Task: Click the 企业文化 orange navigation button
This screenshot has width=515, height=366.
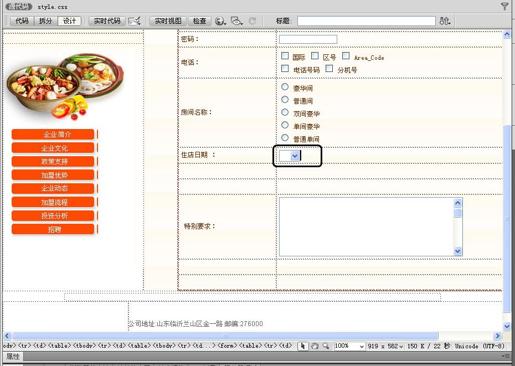Action: (53, 148)
